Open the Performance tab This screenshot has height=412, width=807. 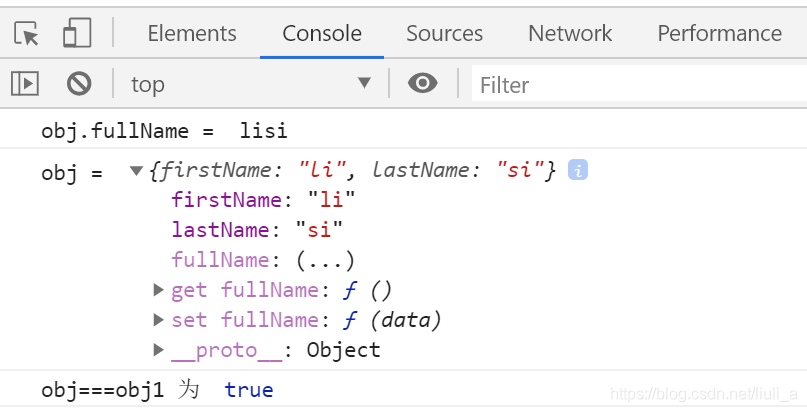click(720, 33)
